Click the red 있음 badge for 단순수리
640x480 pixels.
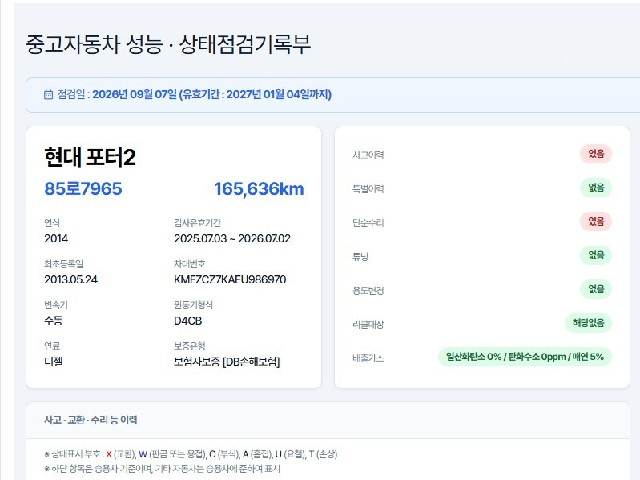pyautogui.click(x=596, y=222)
